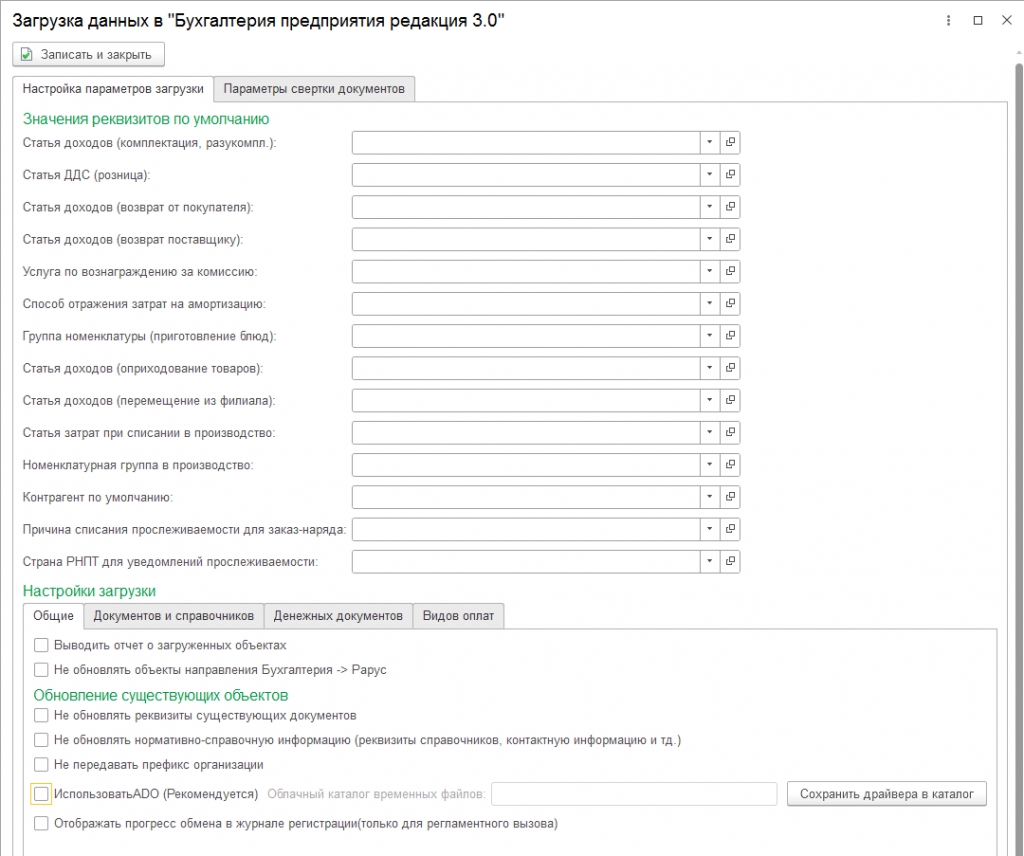Viewport: 1024px width, 856px height.
Task: Check Не обновлять реквизиты существующих документов
Action: (41, 716)
